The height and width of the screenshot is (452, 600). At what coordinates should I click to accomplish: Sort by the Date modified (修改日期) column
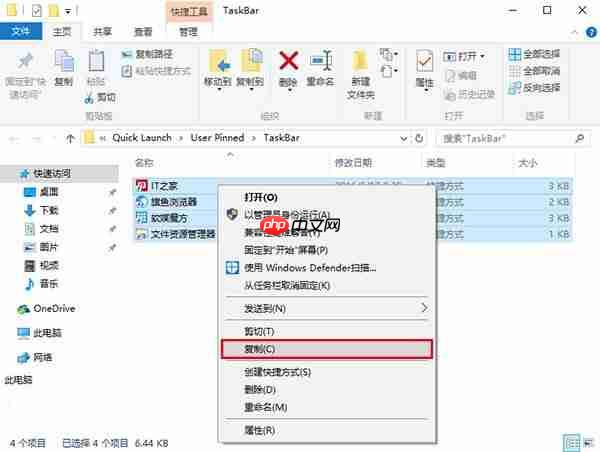click(353, 163)
